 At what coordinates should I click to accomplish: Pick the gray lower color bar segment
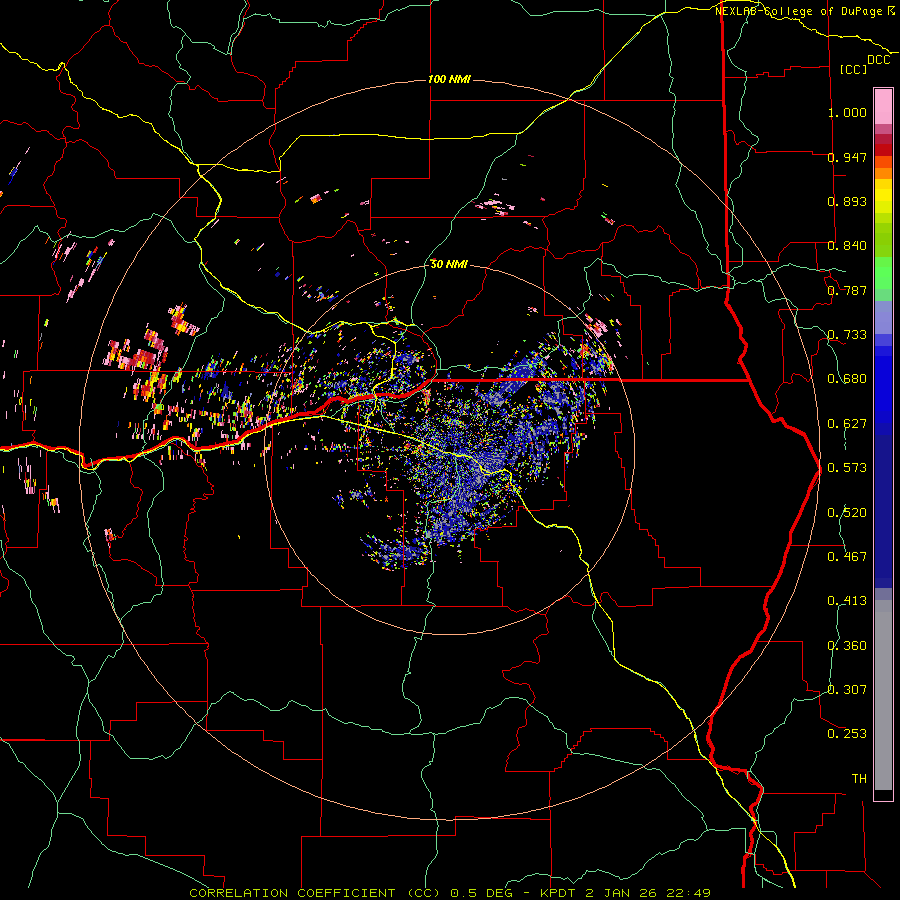(883, 695)
